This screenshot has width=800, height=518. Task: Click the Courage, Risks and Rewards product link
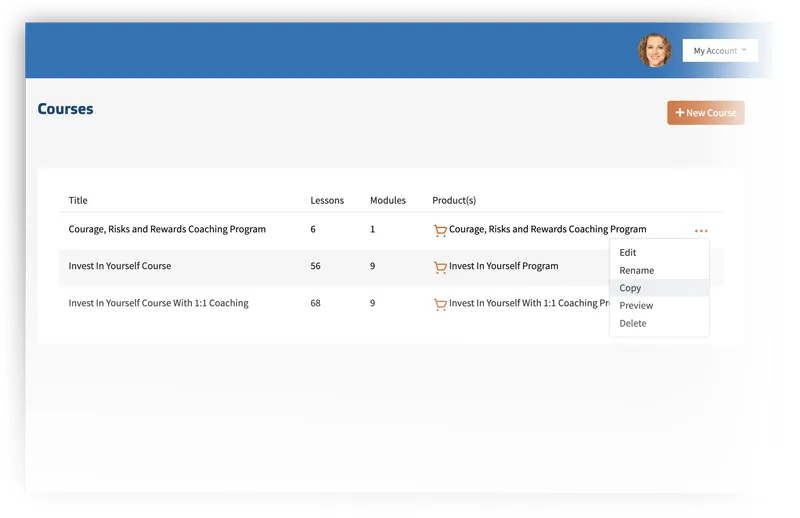coord(547,229)
